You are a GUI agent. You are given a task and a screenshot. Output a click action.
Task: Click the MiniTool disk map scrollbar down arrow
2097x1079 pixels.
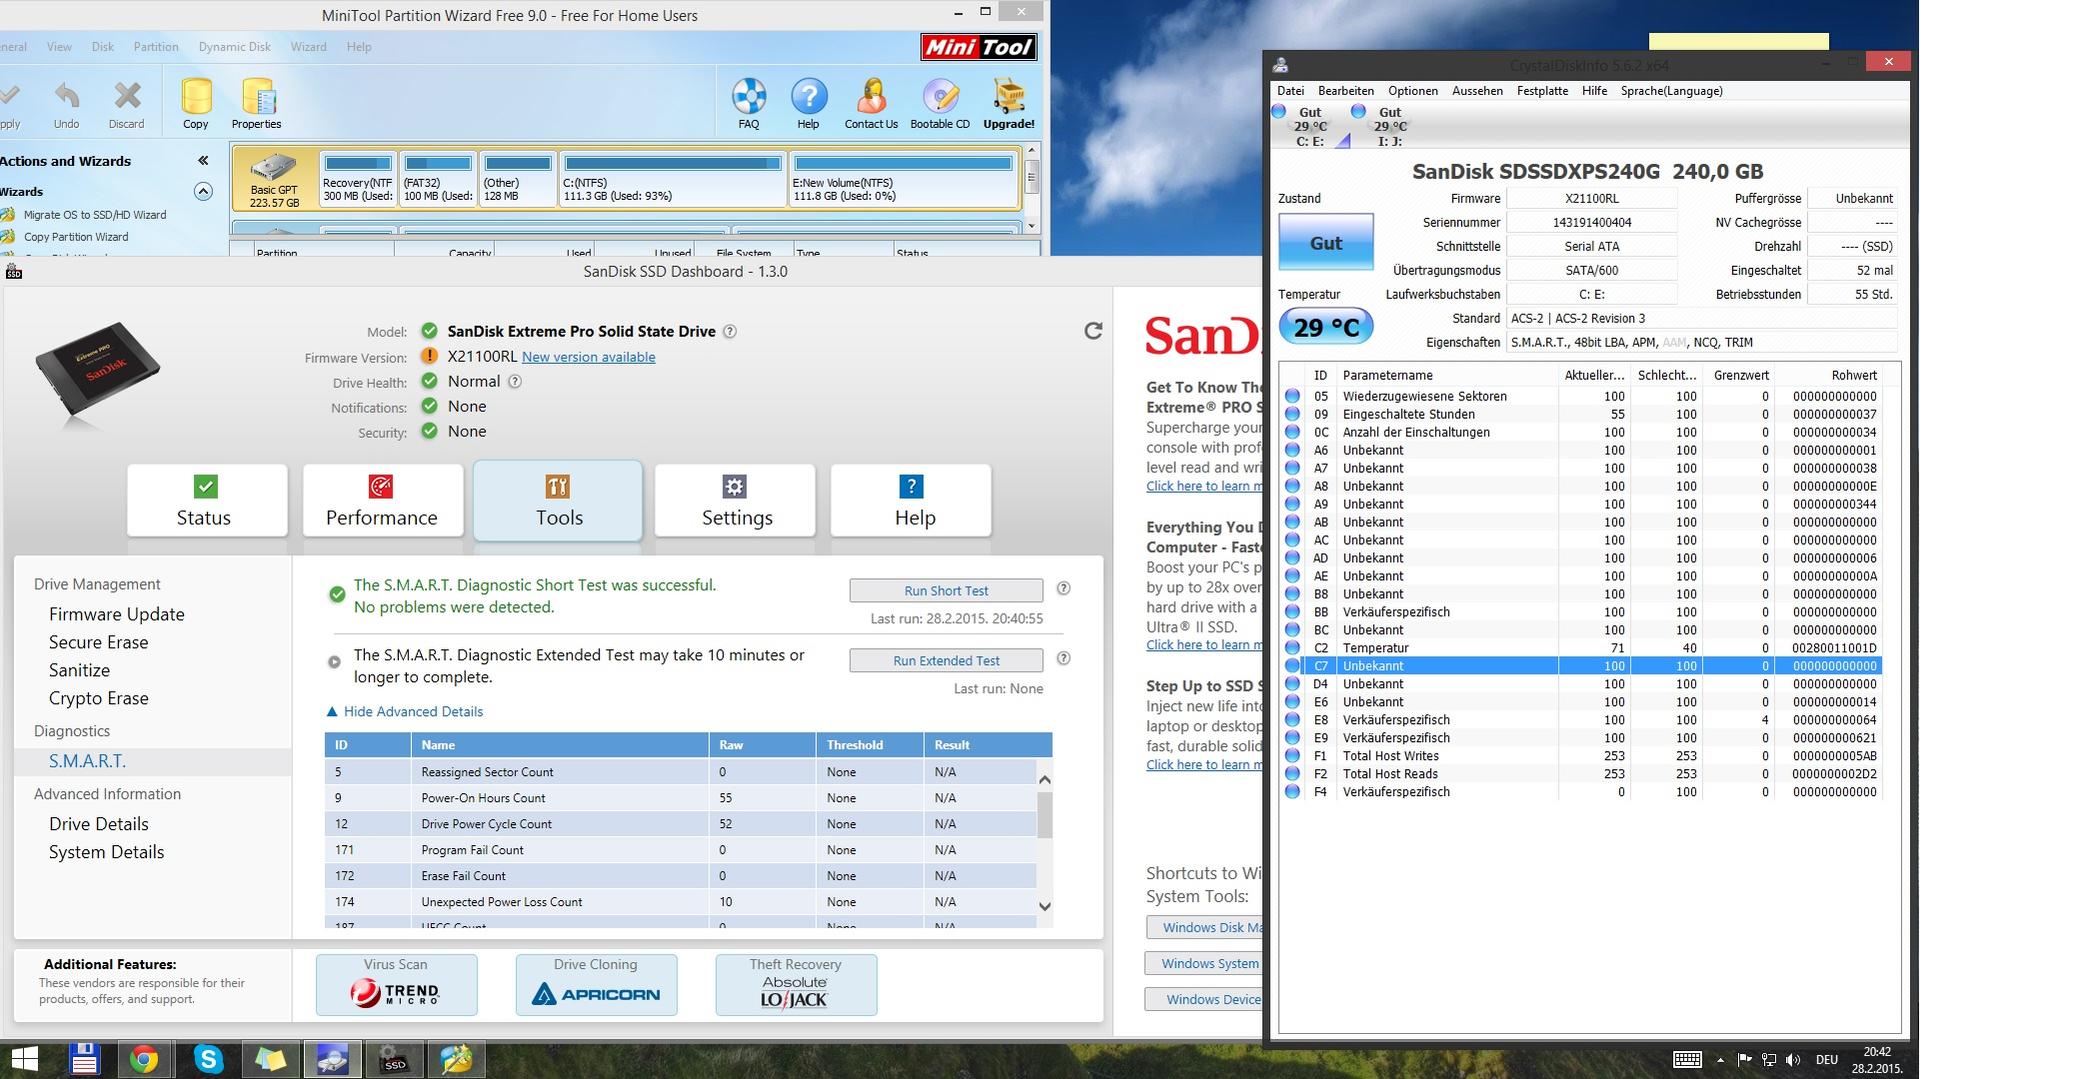1031,226
